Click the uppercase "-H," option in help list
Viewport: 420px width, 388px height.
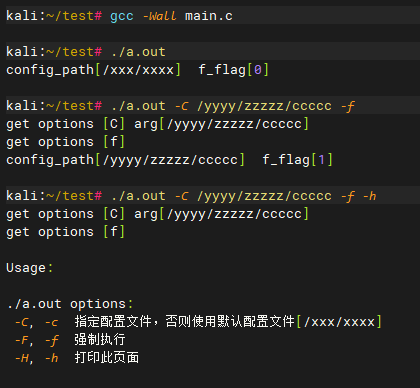point(24,358)
